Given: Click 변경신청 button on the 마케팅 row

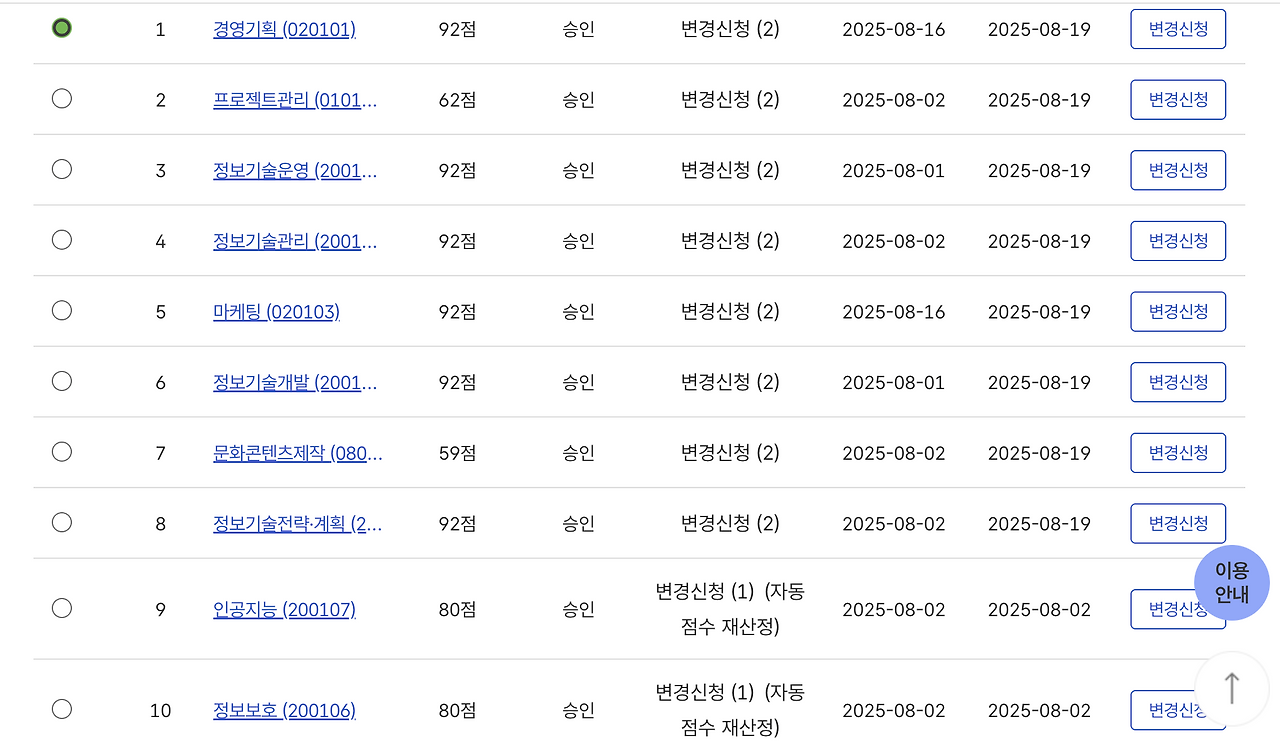Looking at the screenshot, I should 1177,311.
